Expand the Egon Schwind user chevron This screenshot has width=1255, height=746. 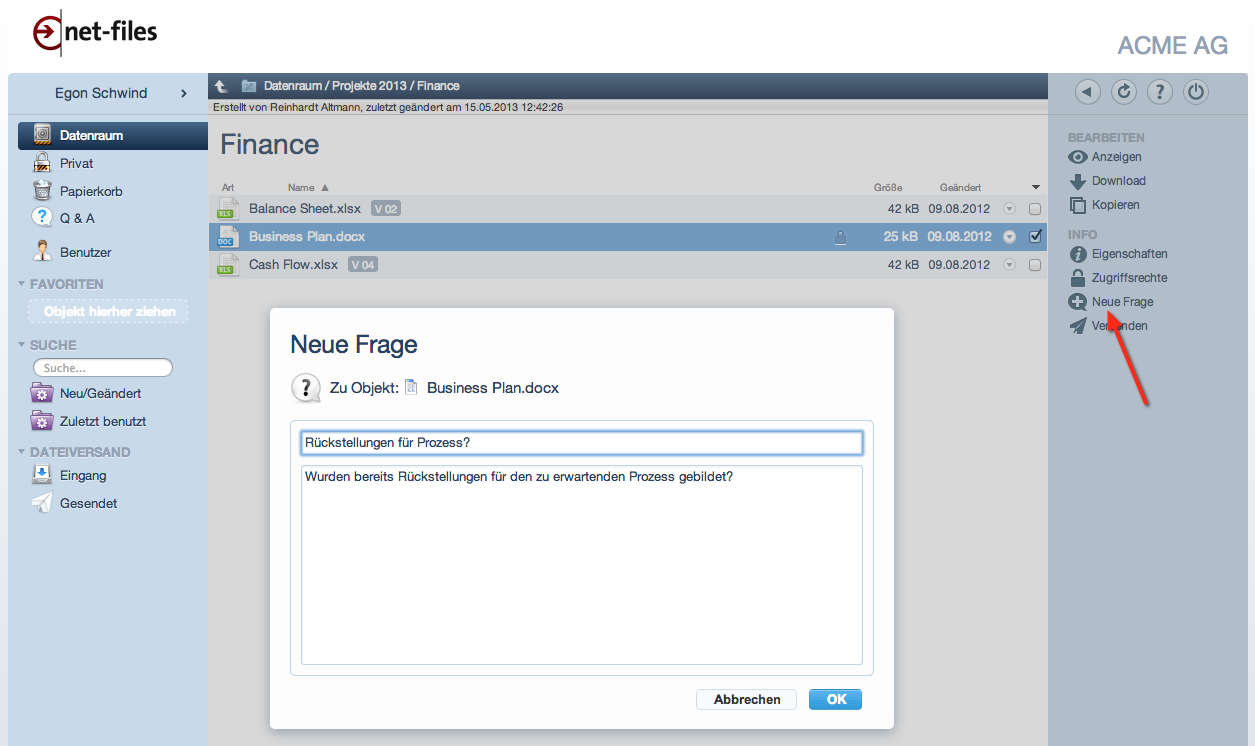183,93
